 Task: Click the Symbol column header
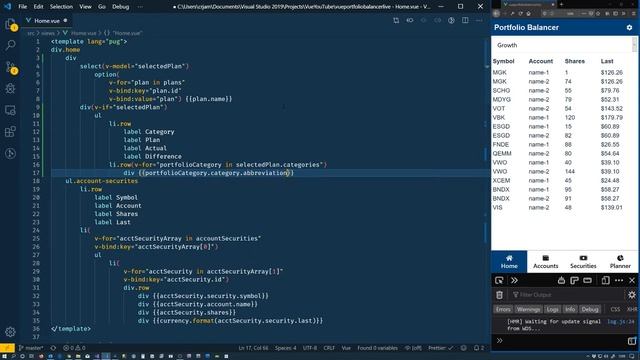503,61
